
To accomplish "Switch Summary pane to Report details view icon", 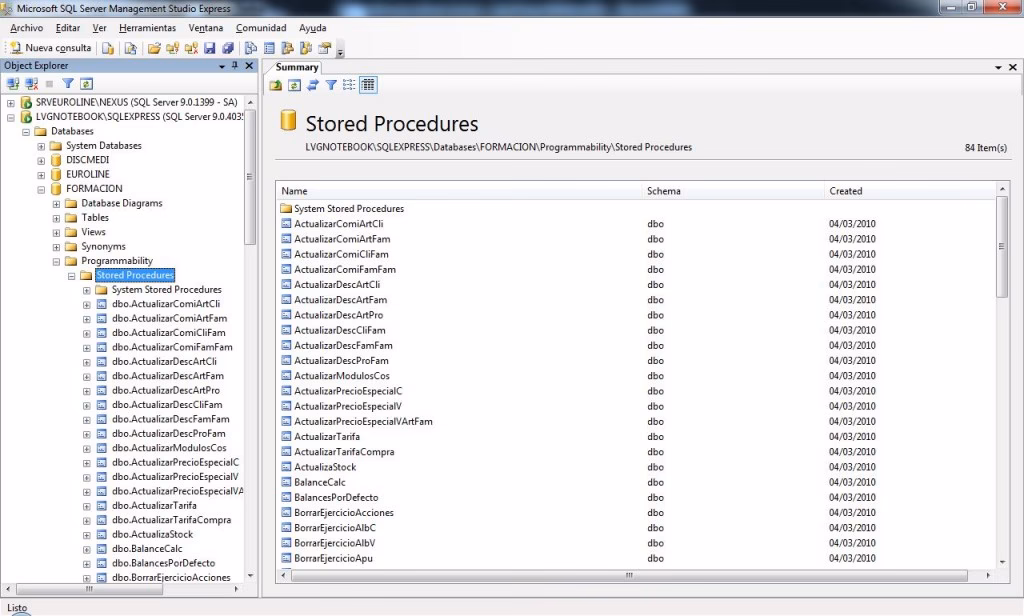I will coord(368,85).
